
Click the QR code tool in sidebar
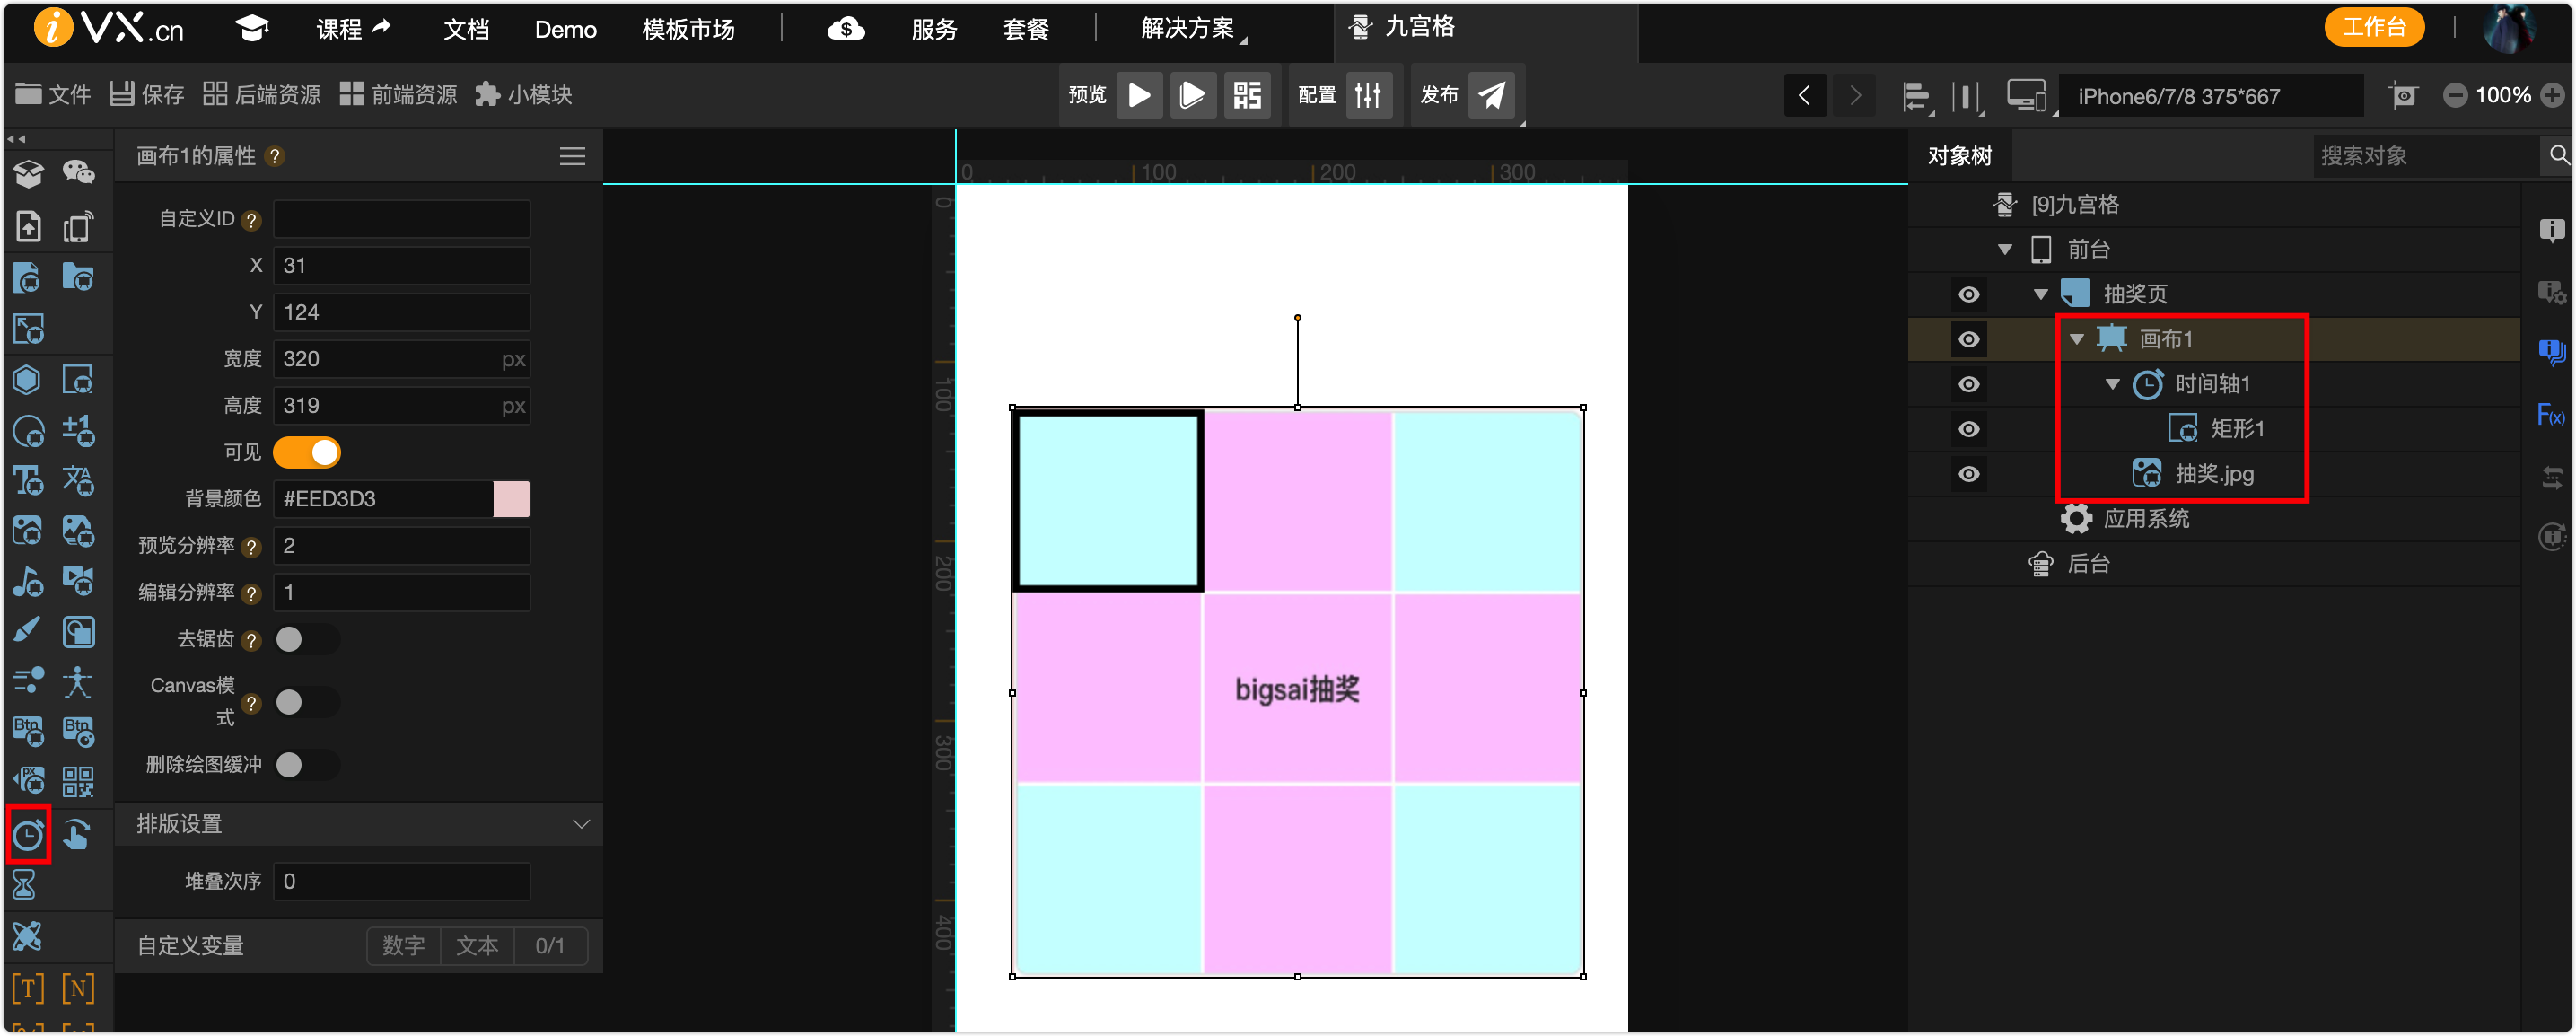point(78,782)
